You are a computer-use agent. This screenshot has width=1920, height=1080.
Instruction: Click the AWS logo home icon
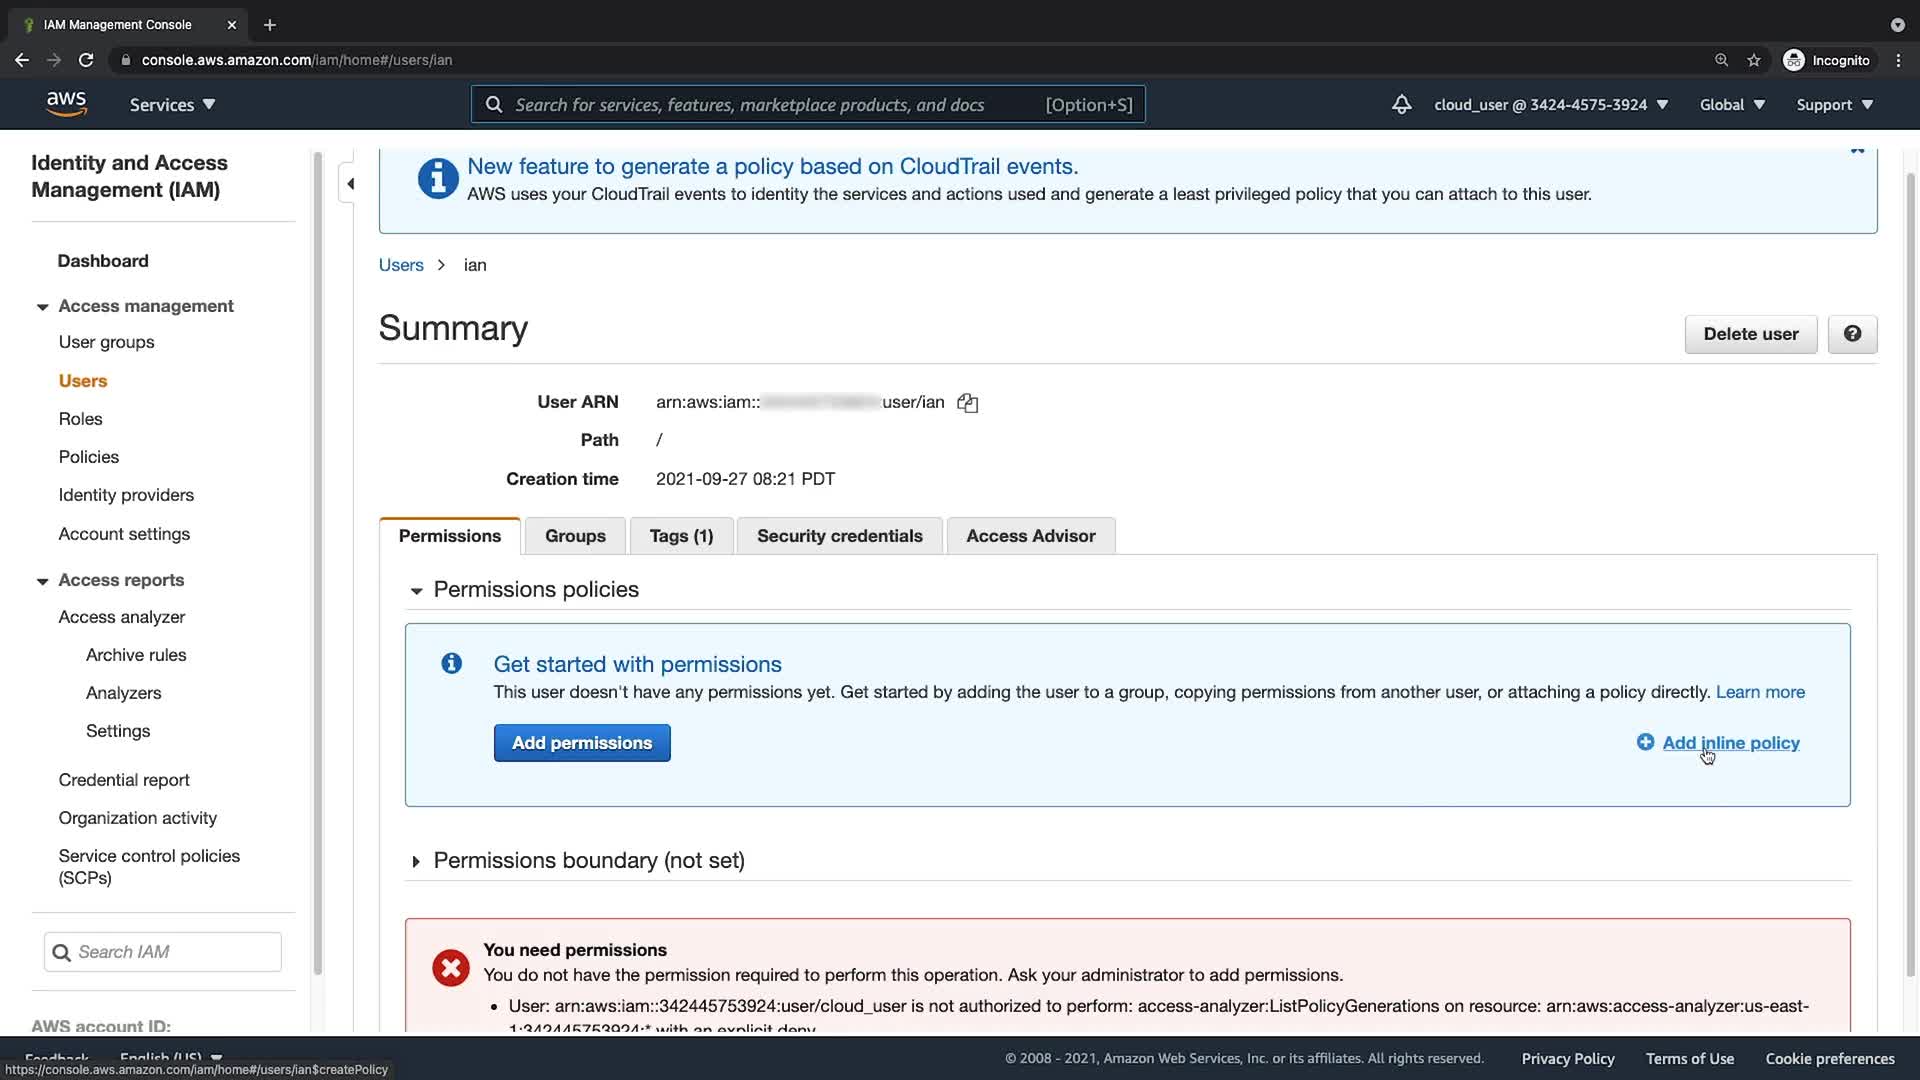click(66, 104)
